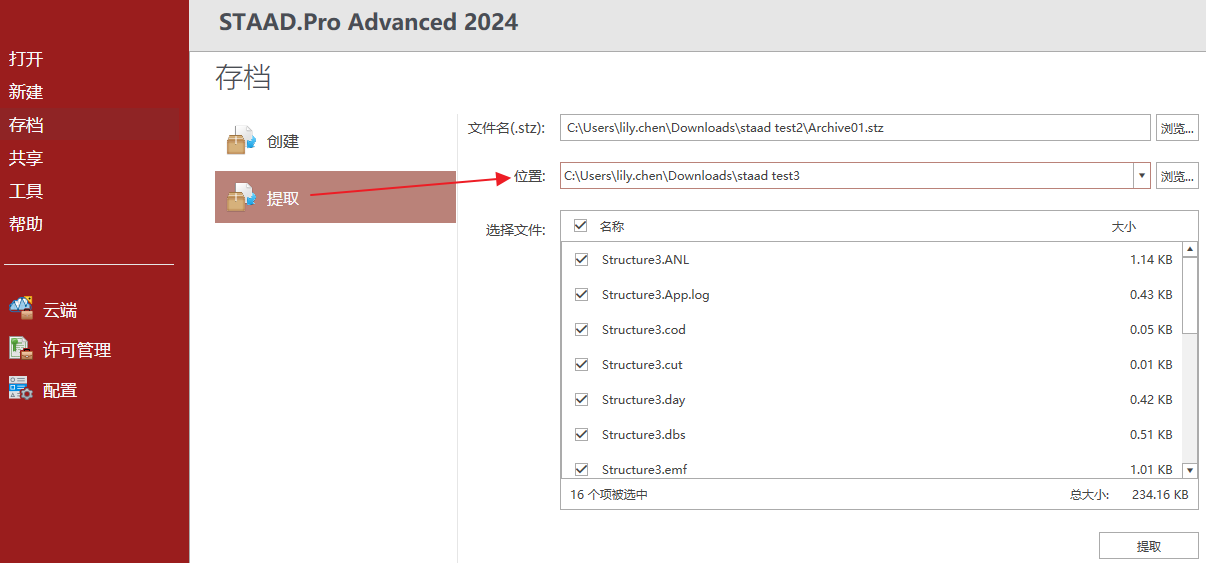This screenshot has width=1206, height=563.
Task: Click the 提取 button at bottom right
Action: (1148, 546)
